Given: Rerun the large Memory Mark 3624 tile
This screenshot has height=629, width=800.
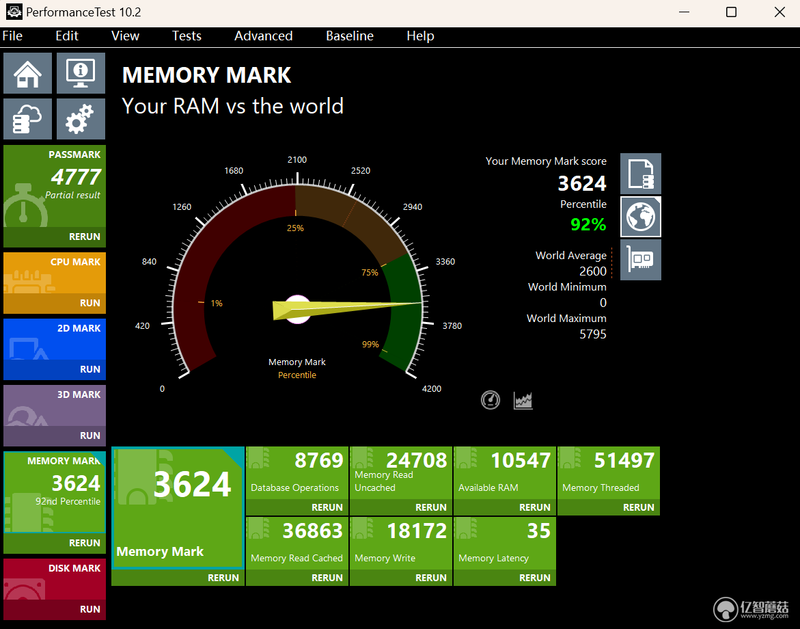Looking at the screenshot, I should pyautogui.click(x=178, y=577).
